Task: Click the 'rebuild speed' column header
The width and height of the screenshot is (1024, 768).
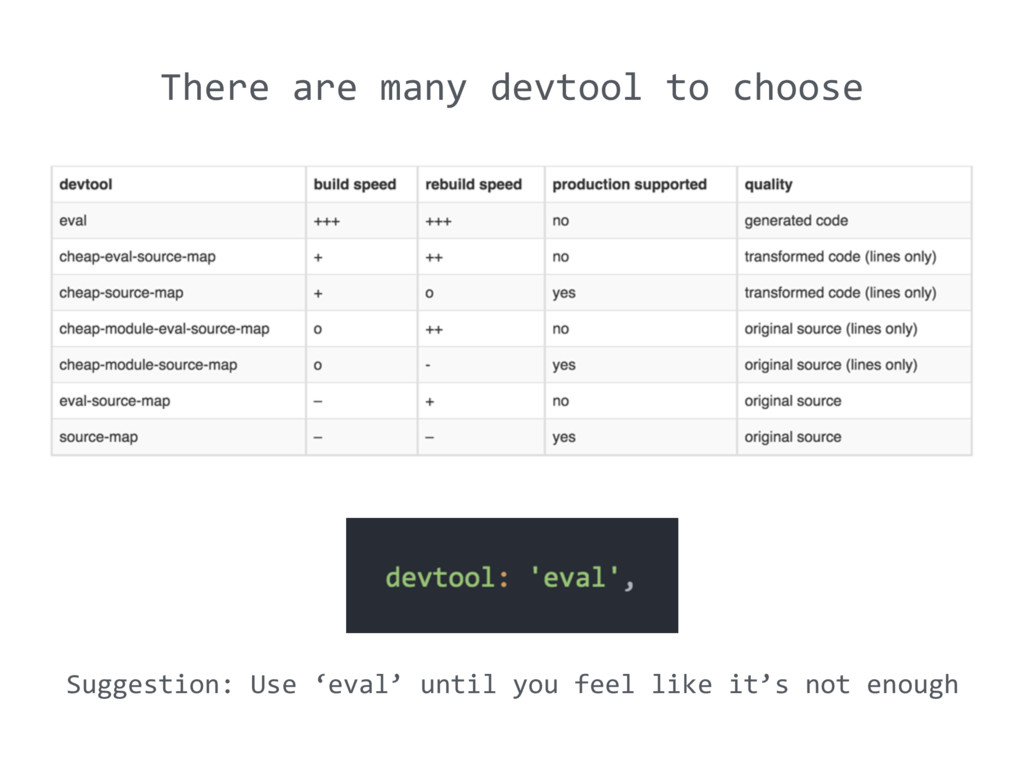Action: tap(474, 185)
